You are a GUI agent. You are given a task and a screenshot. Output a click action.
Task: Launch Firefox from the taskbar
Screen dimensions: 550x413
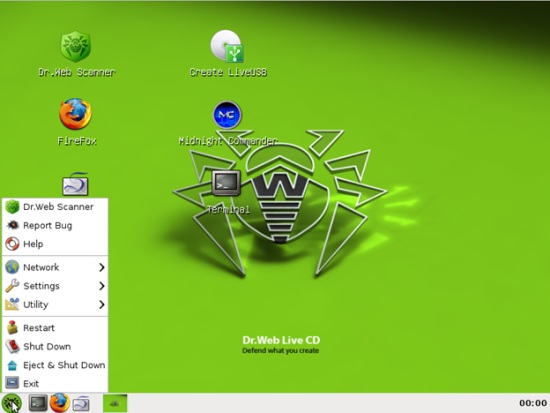59,403
